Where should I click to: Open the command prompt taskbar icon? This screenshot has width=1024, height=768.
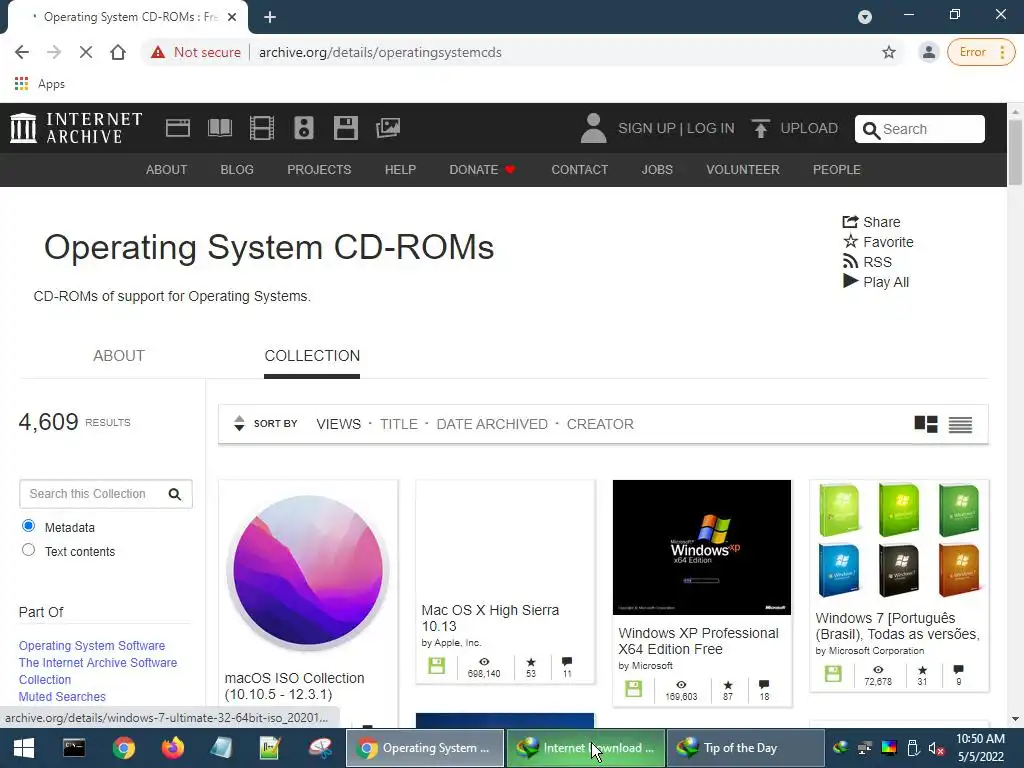74,748
